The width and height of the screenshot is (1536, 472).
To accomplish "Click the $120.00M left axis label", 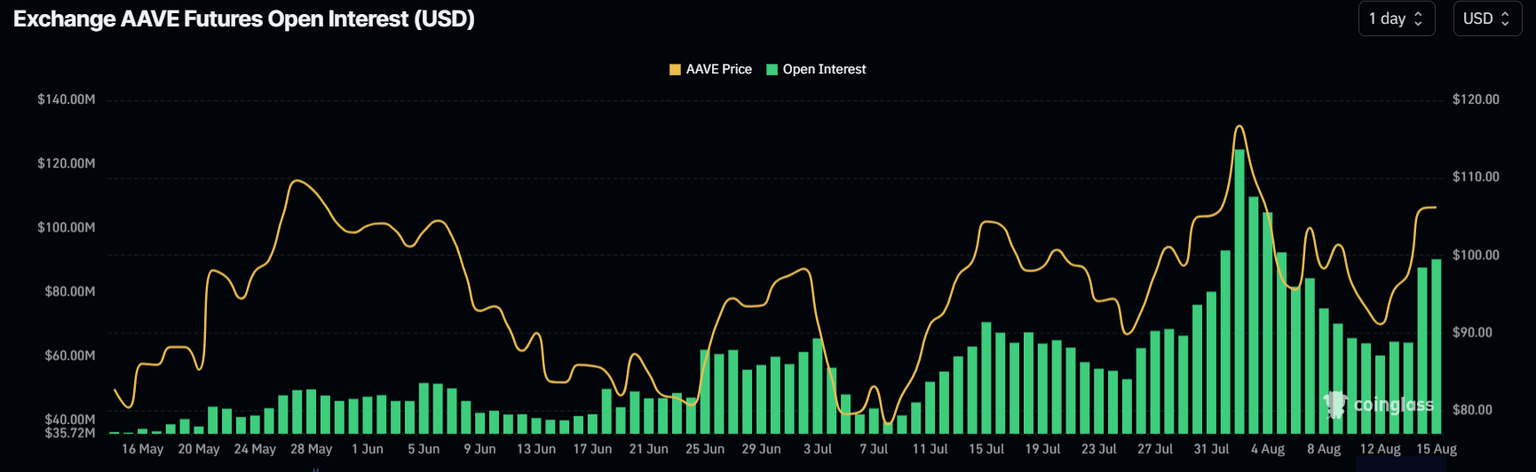I will pyautogui.click(x=66, y=163).
